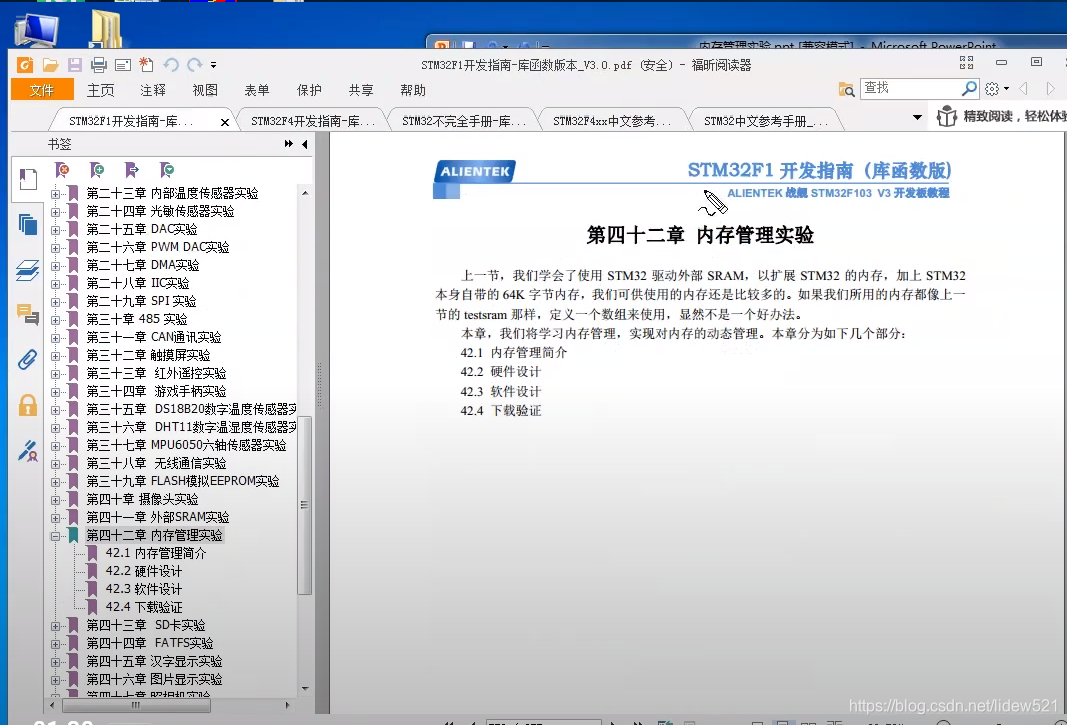Click the bookmark arrow icon
The height and width of the screenshot is (725, 1067).
[132, 170]
